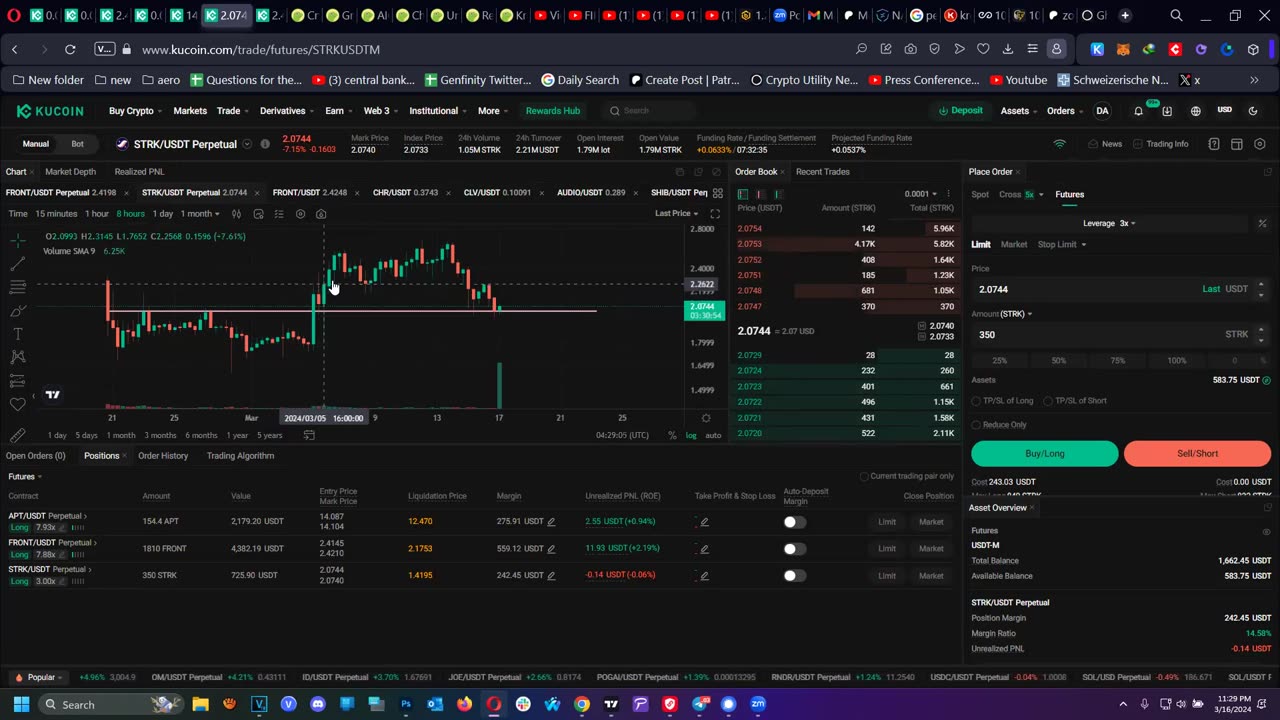This screenshot has height=720, width=1280.
Task: Enable the Reduce Only option
Action: click(x=976, y=425)
